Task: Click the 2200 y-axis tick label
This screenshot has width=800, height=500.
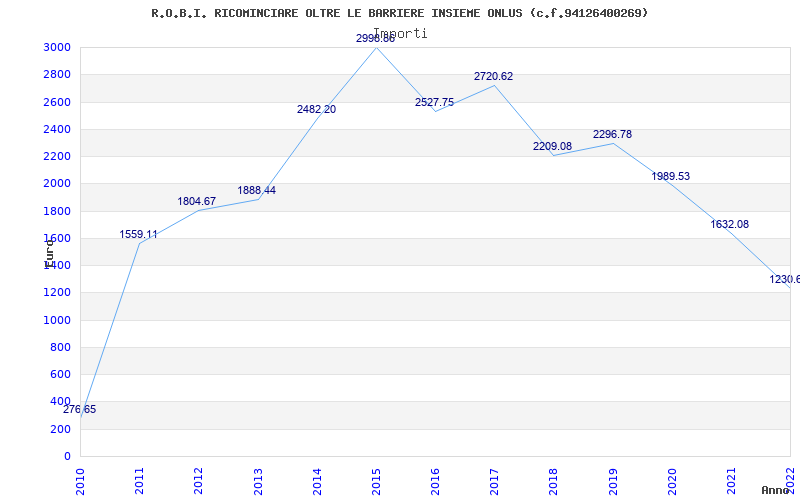Action: 58,156
